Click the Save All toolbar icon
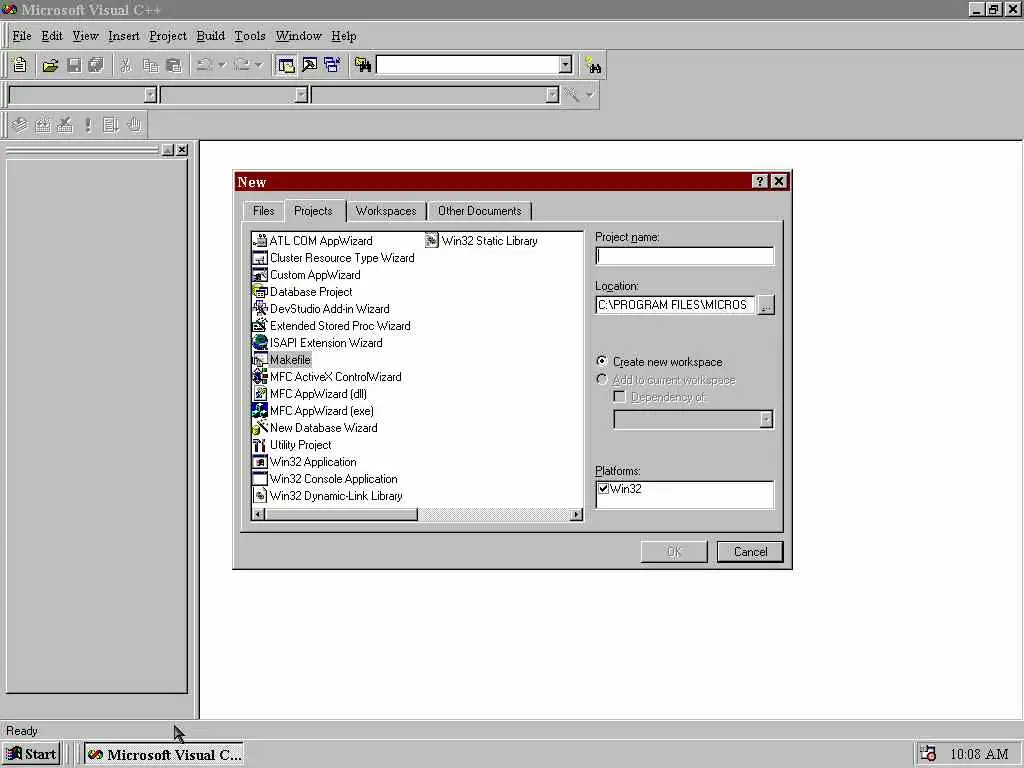The width and height of the screenshot is (1024, 768). tap(96, 65)
